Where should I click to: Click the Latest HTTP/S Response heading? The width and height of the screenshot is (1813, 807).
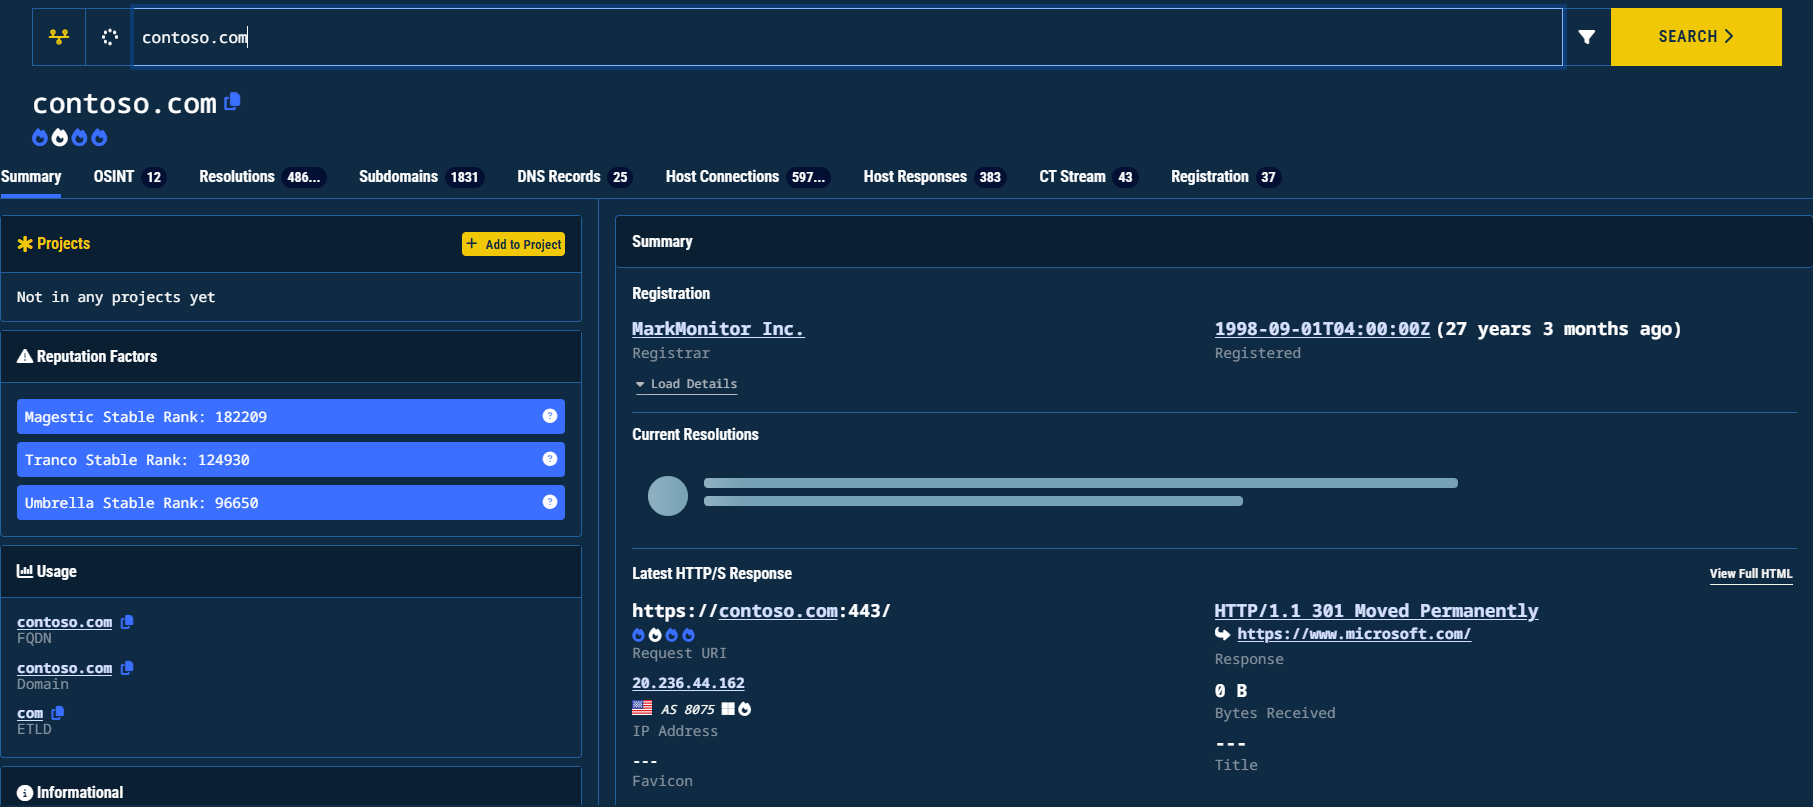pyautogui.click(x=712, y=573)
